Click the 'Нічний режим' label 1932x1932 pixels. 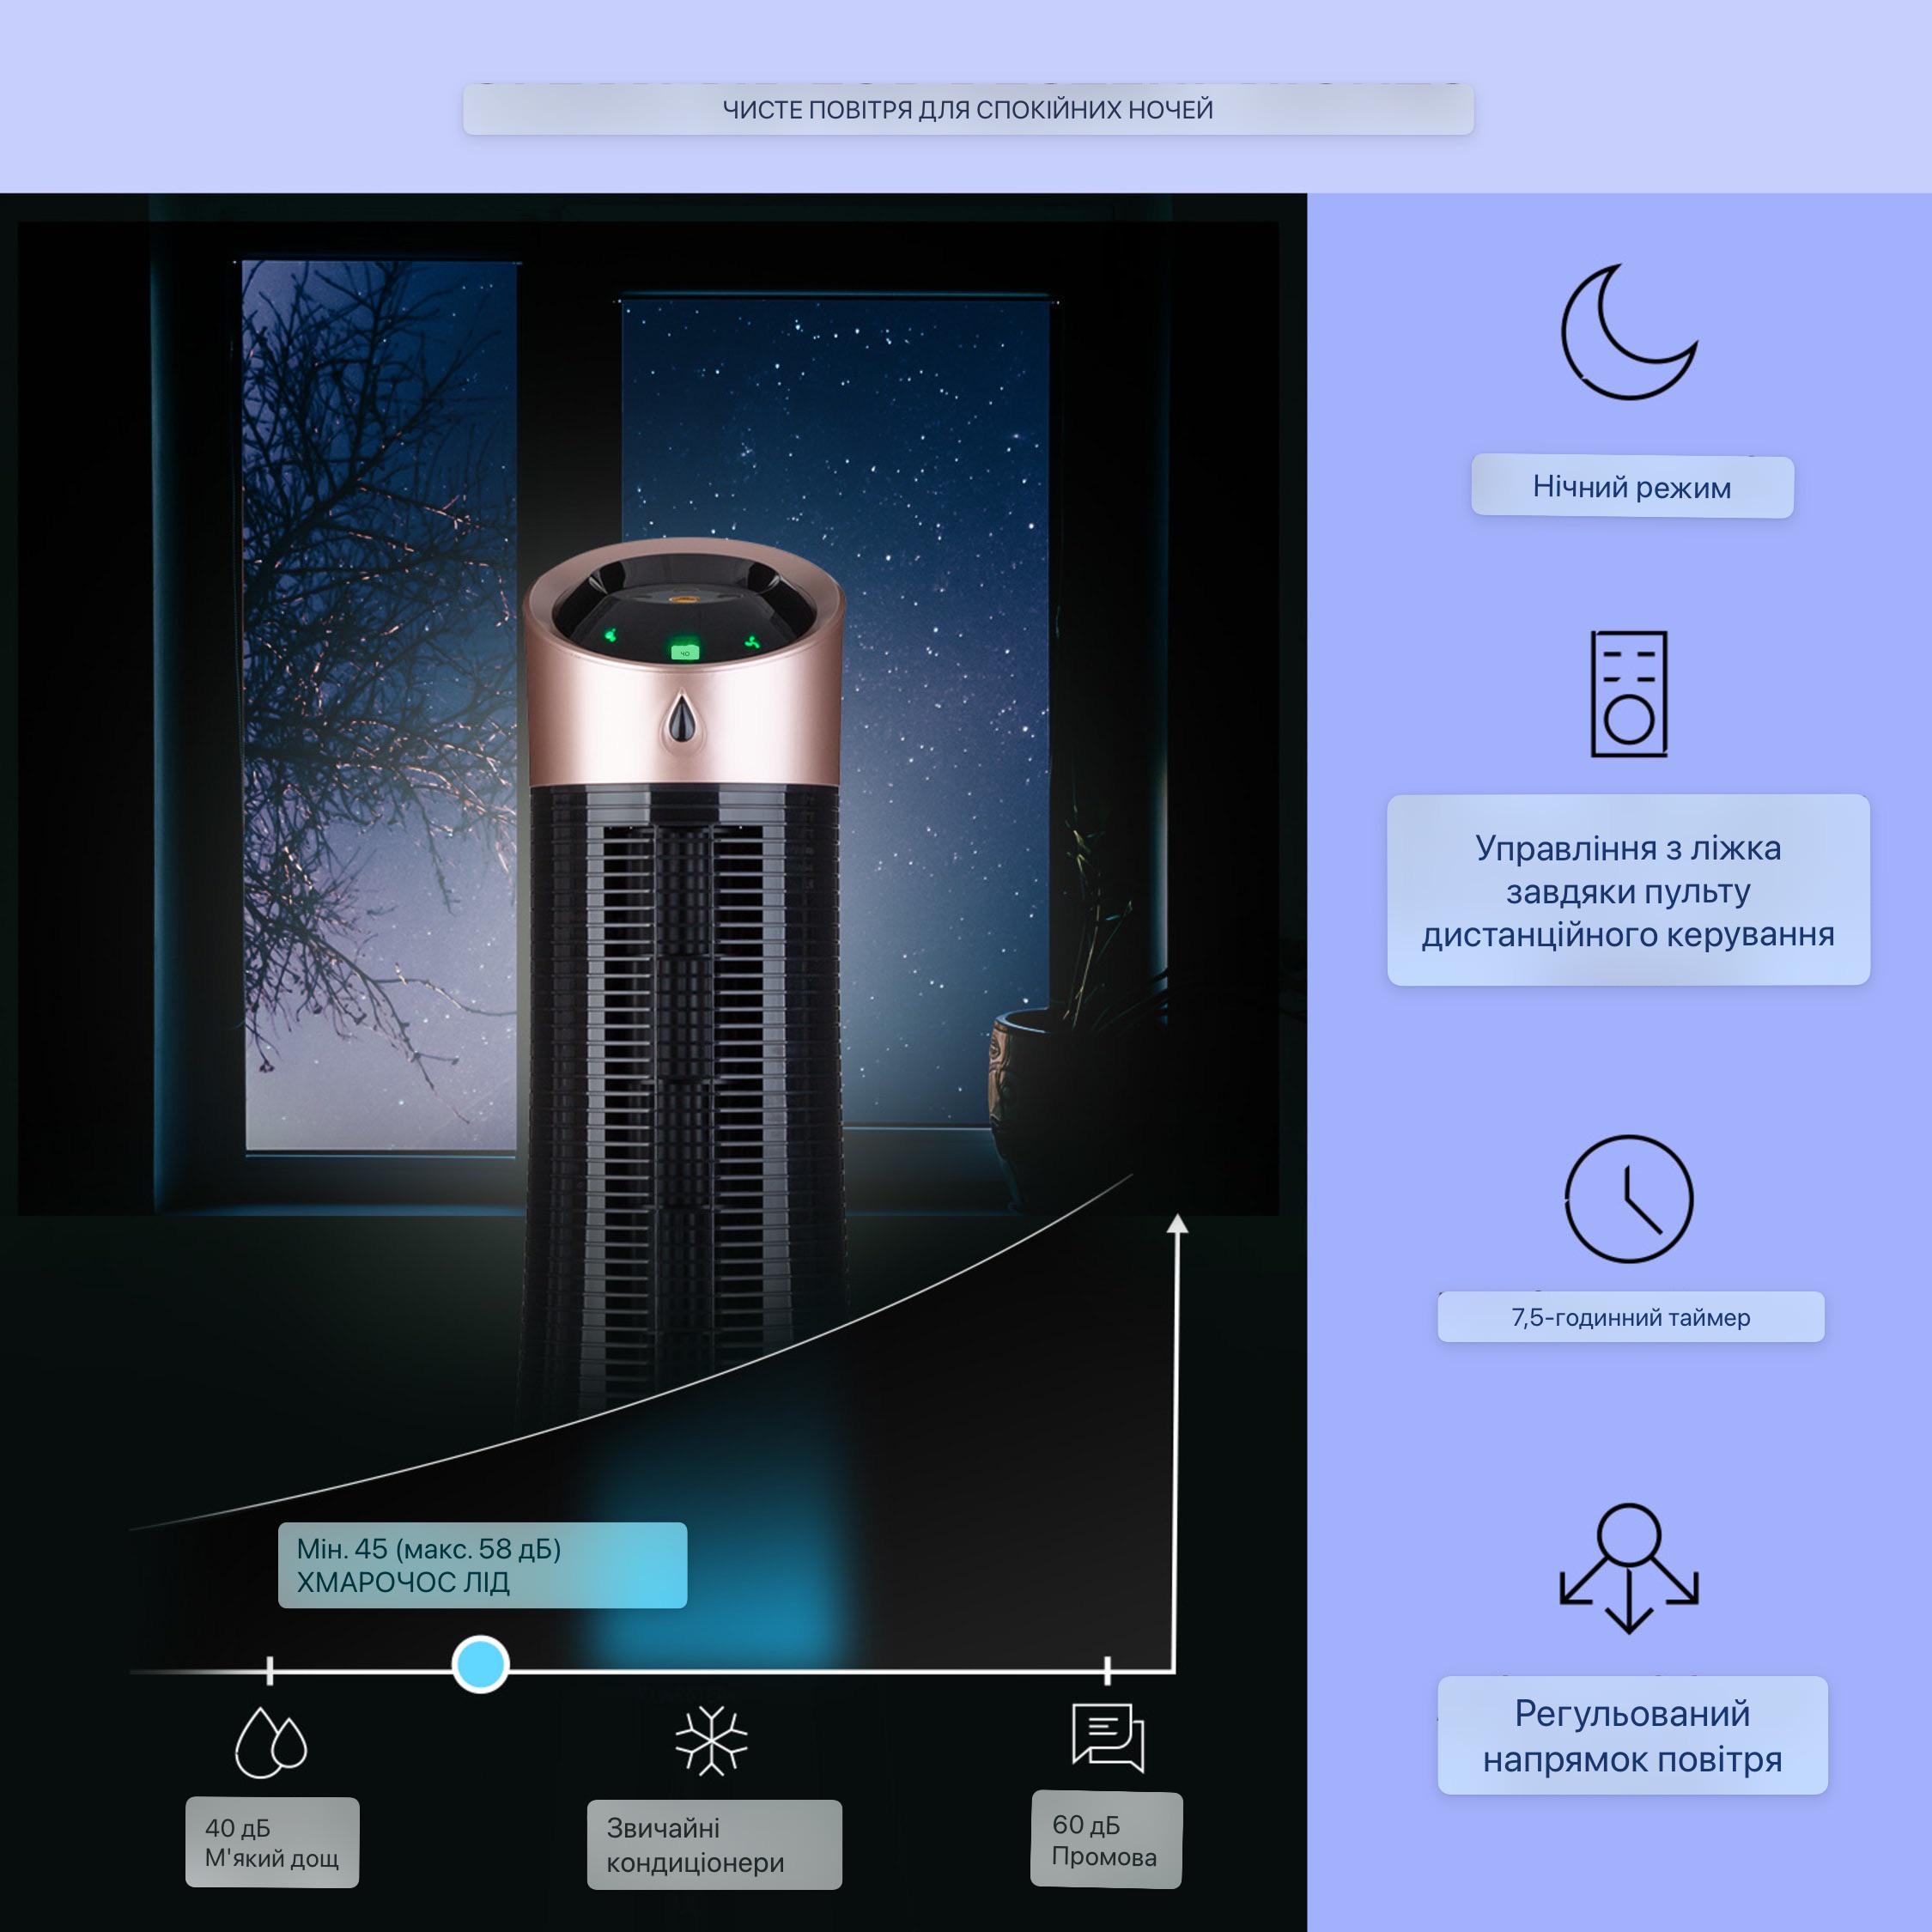coord(1632,487)
